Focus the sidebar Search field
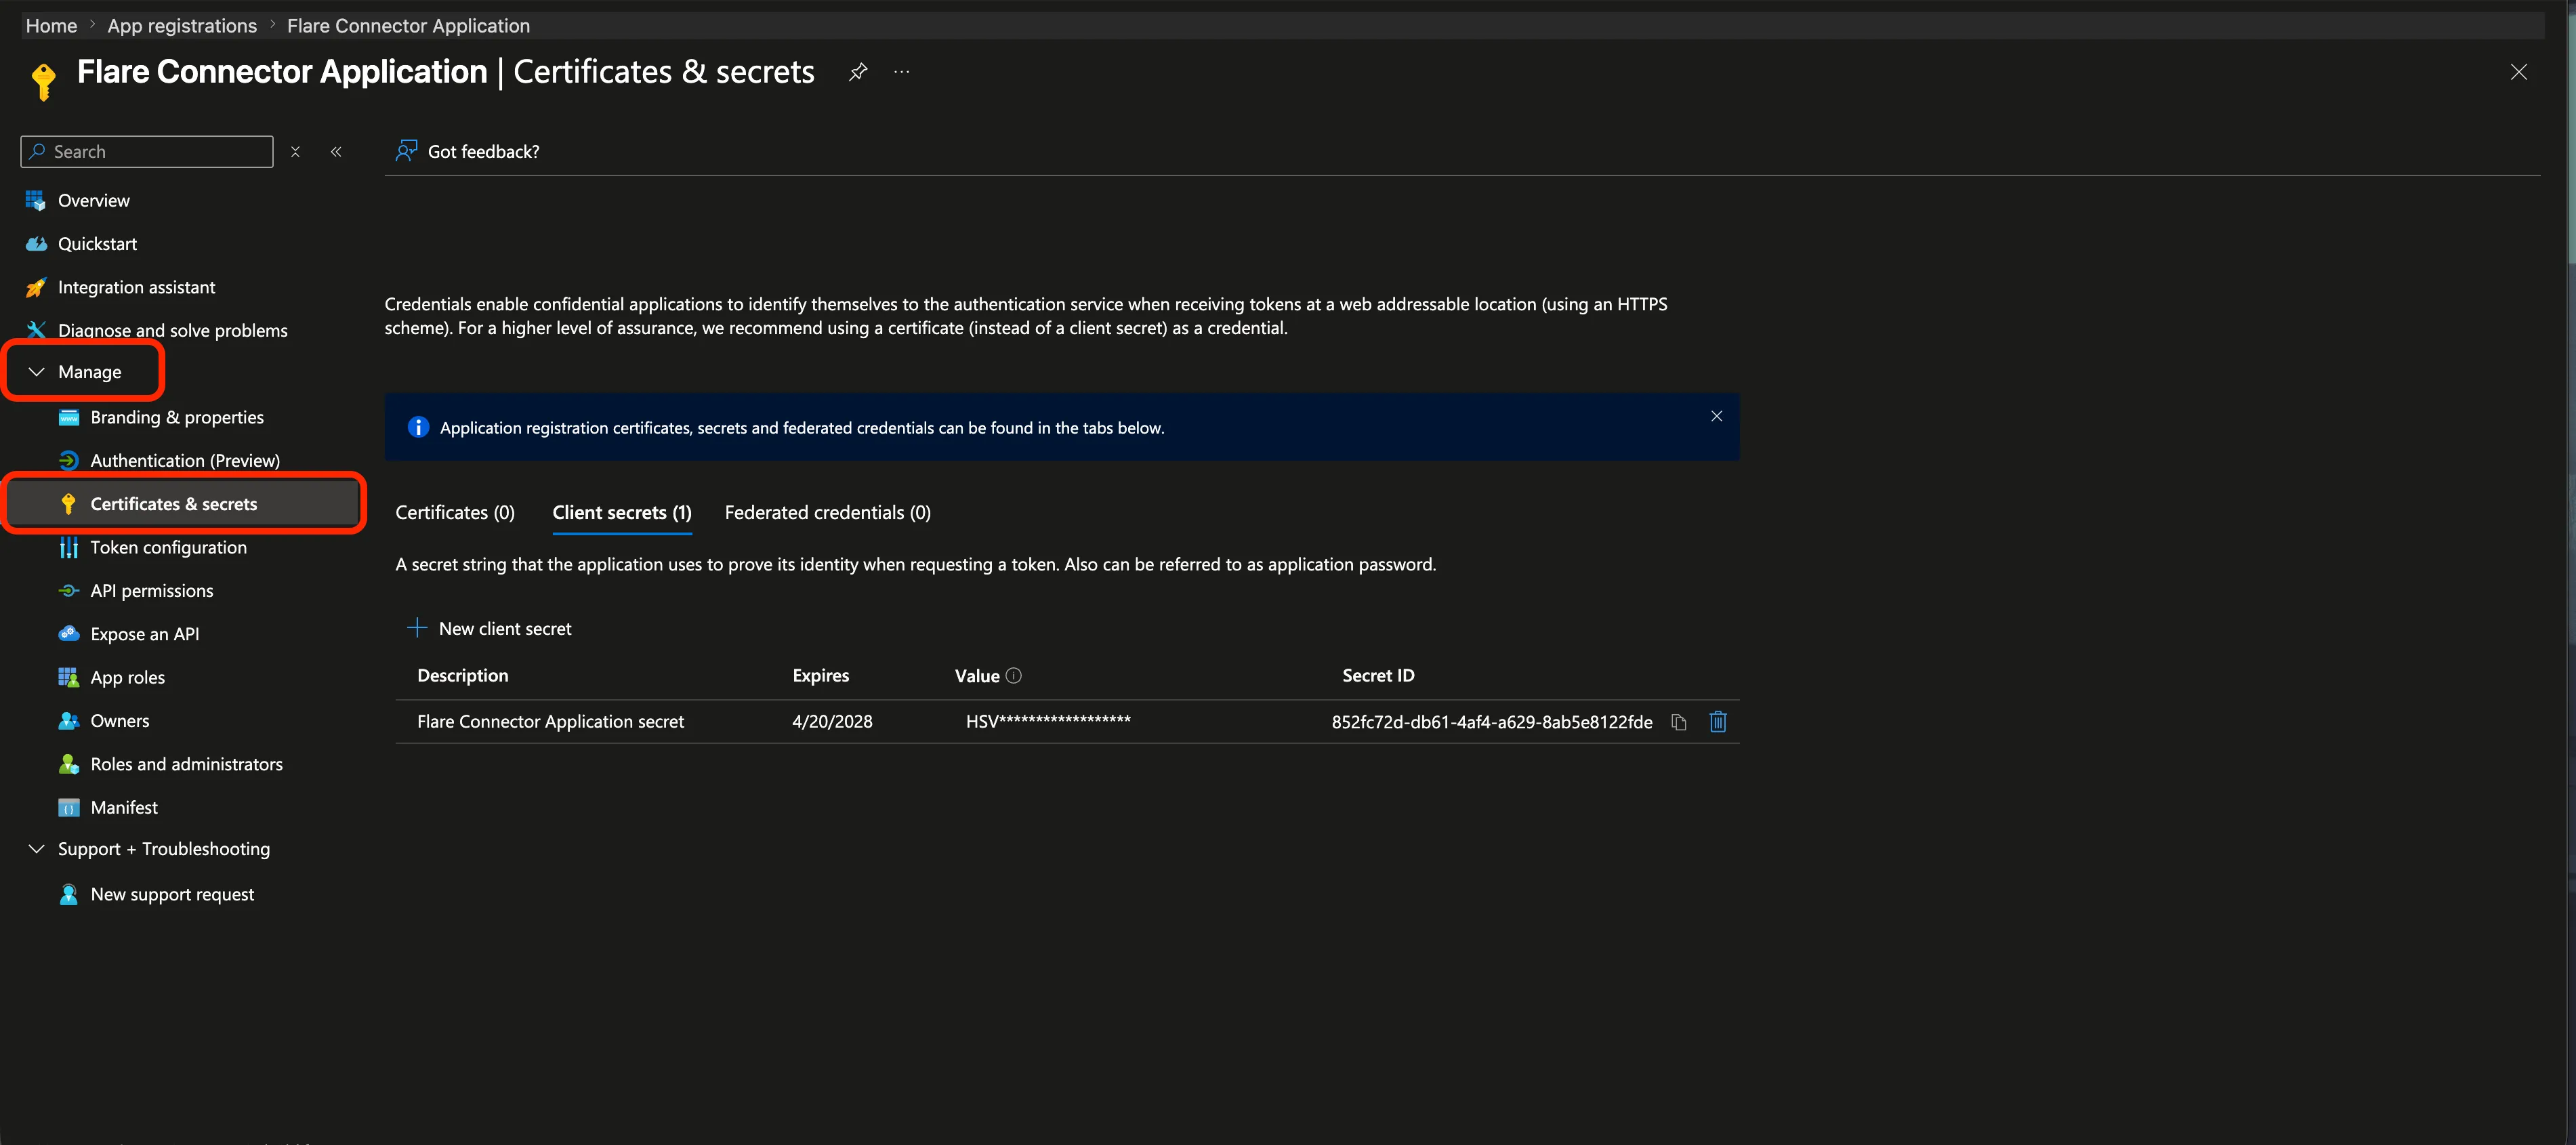Image resolution: width=2576 pixels, height=1145 pixels. [x=147, y=152]
